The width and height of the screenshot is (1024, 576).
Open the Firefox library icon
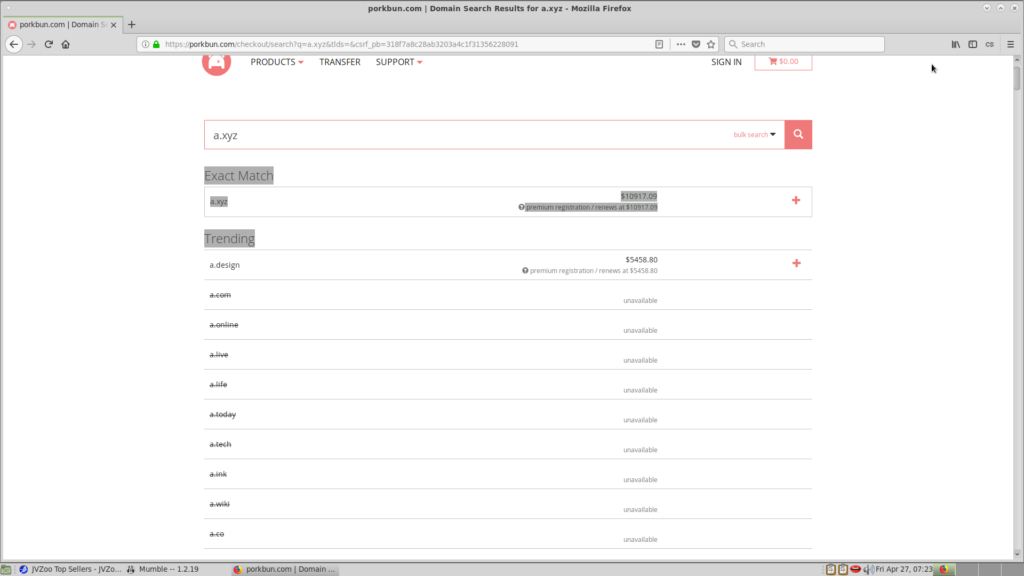pos(955,44)
